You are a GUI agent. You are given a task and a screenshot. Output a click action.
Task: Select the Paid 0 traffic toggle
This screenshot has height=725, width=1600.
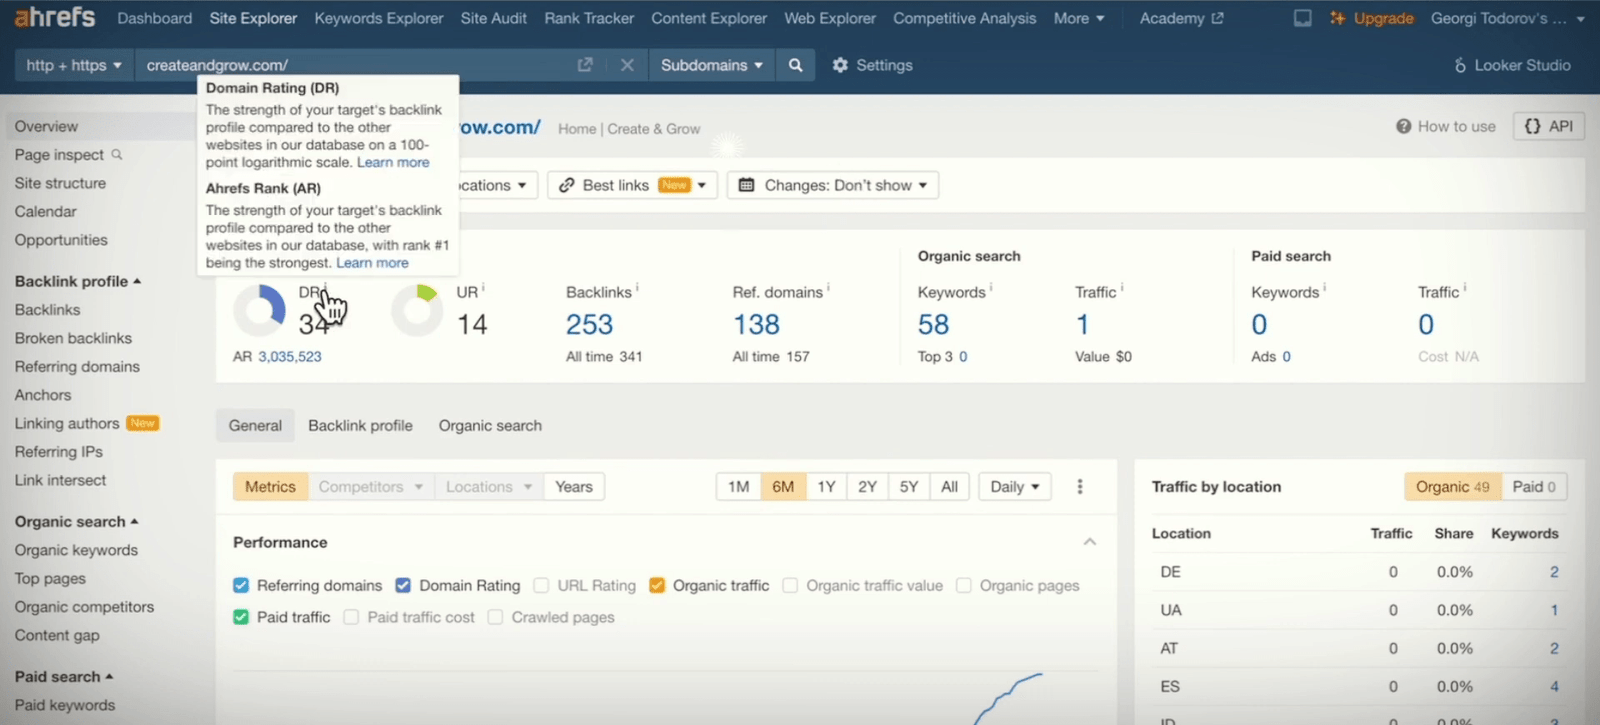1534,487
